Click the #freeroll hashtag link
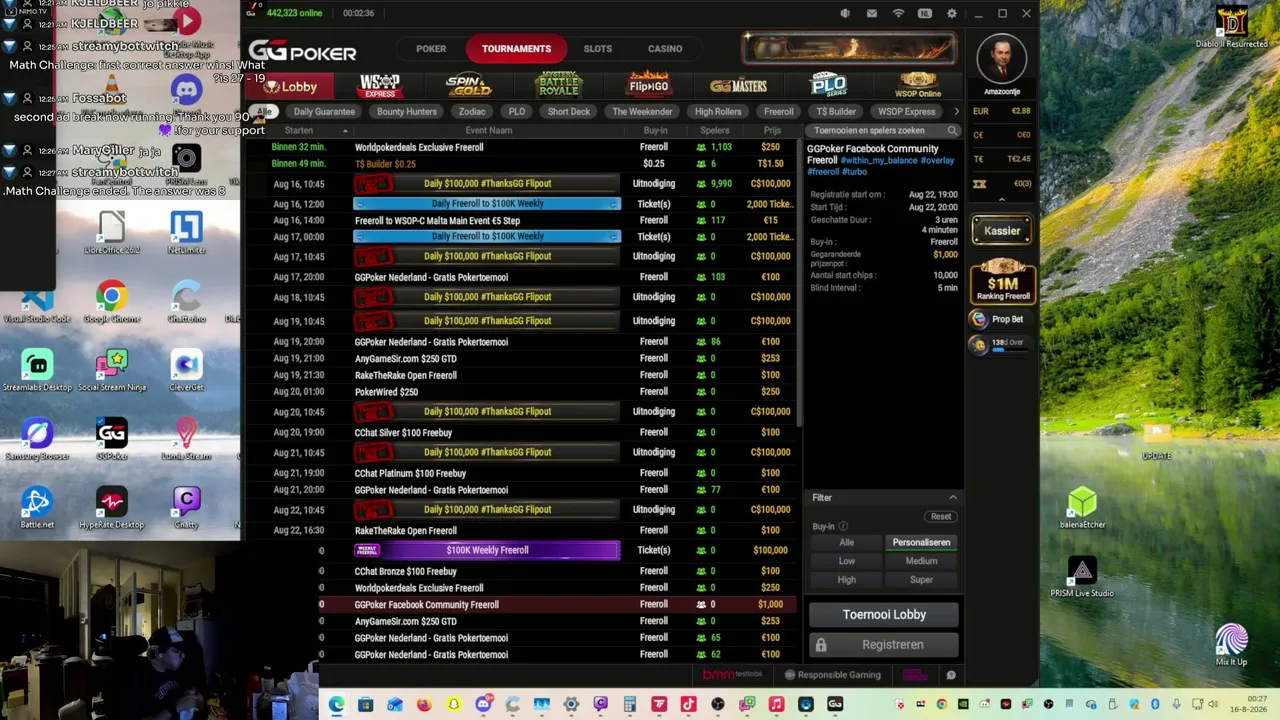The height and width of the screenshot is (720, 1280). coord(823,172)
